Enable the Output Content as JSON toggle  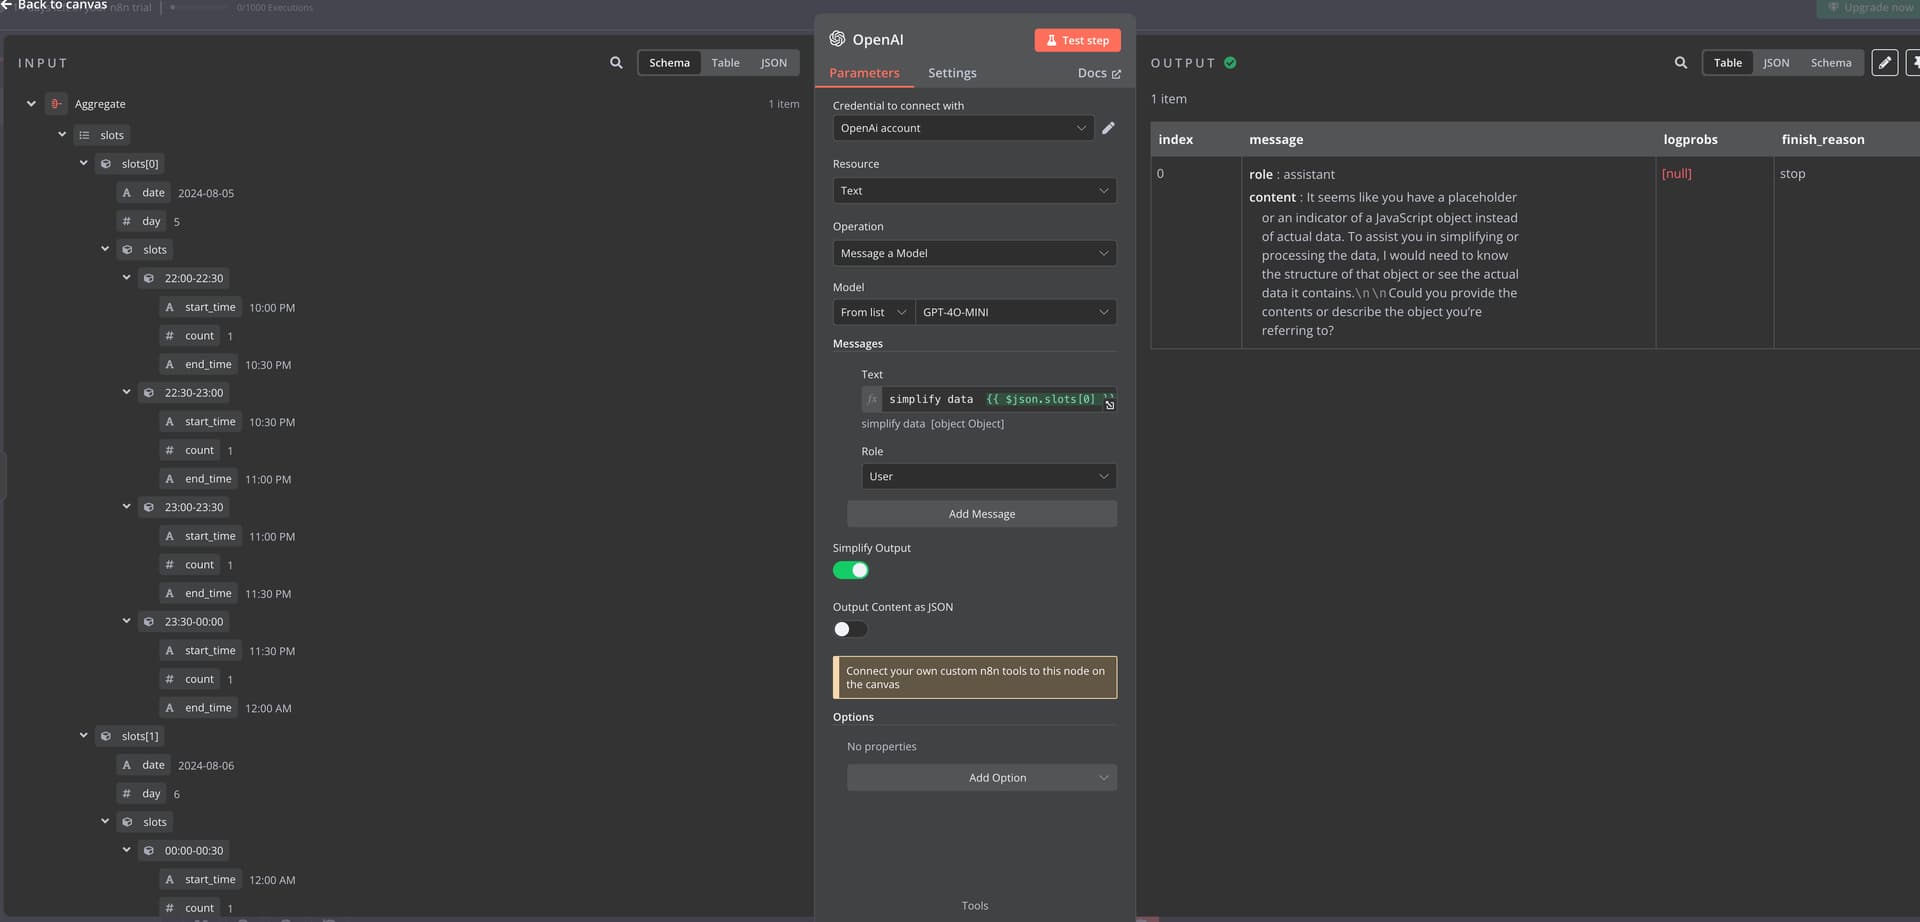[x=850, y=629]
